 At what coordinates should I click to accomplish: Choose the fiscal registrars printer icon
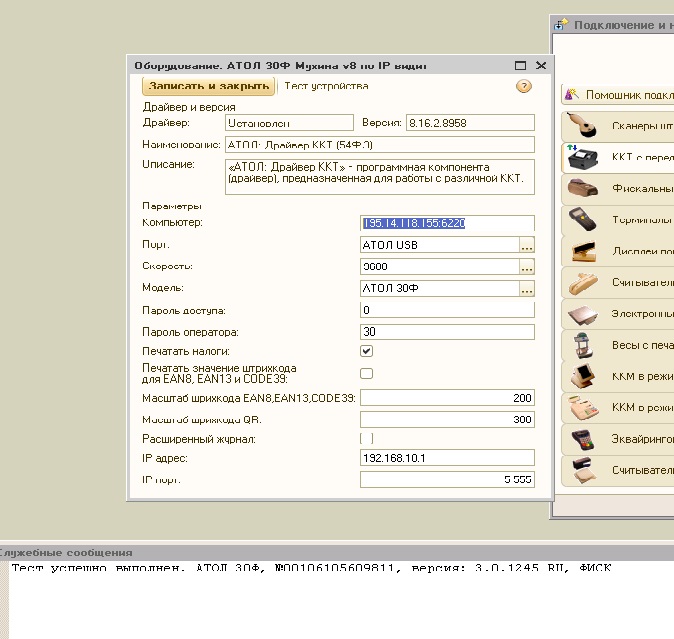pyautogui.click(x=583, y=188)
